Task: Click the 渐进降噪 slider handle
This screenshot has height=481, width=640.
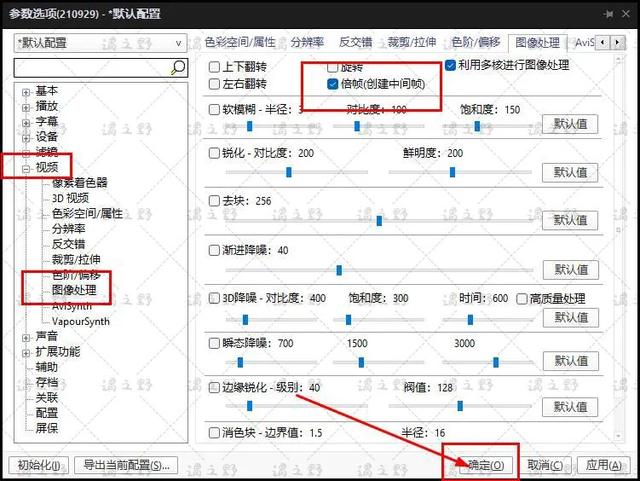Action: [x=339, y=270]
